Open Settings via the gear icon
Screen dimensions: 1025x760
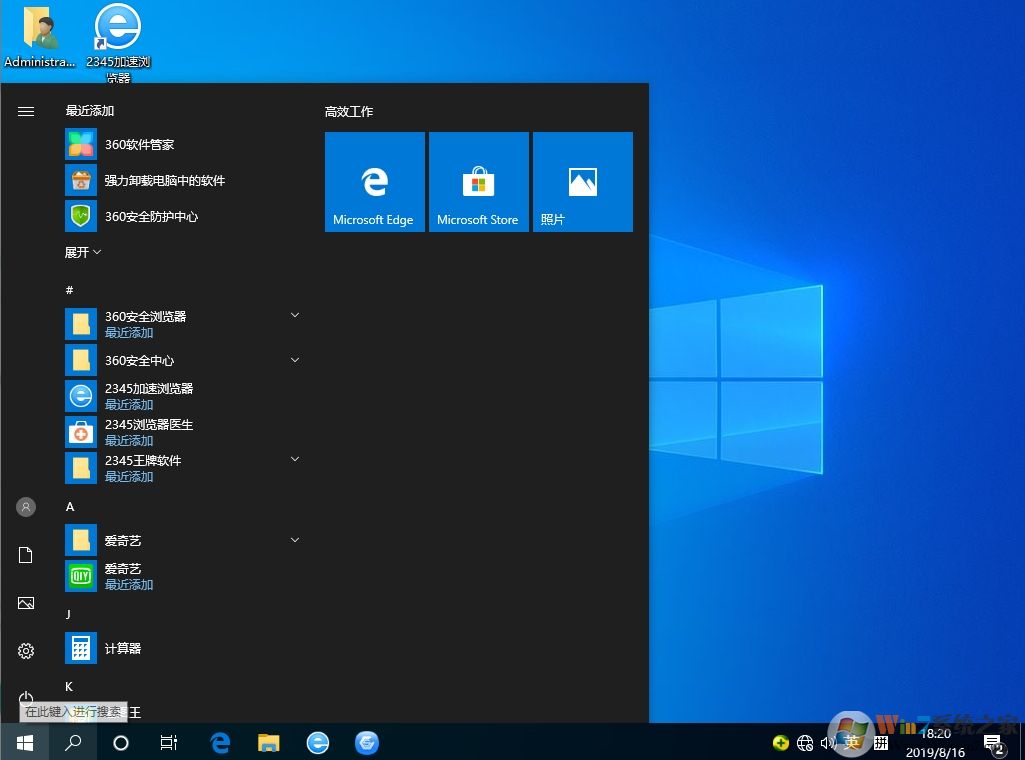tap(26, 649)
